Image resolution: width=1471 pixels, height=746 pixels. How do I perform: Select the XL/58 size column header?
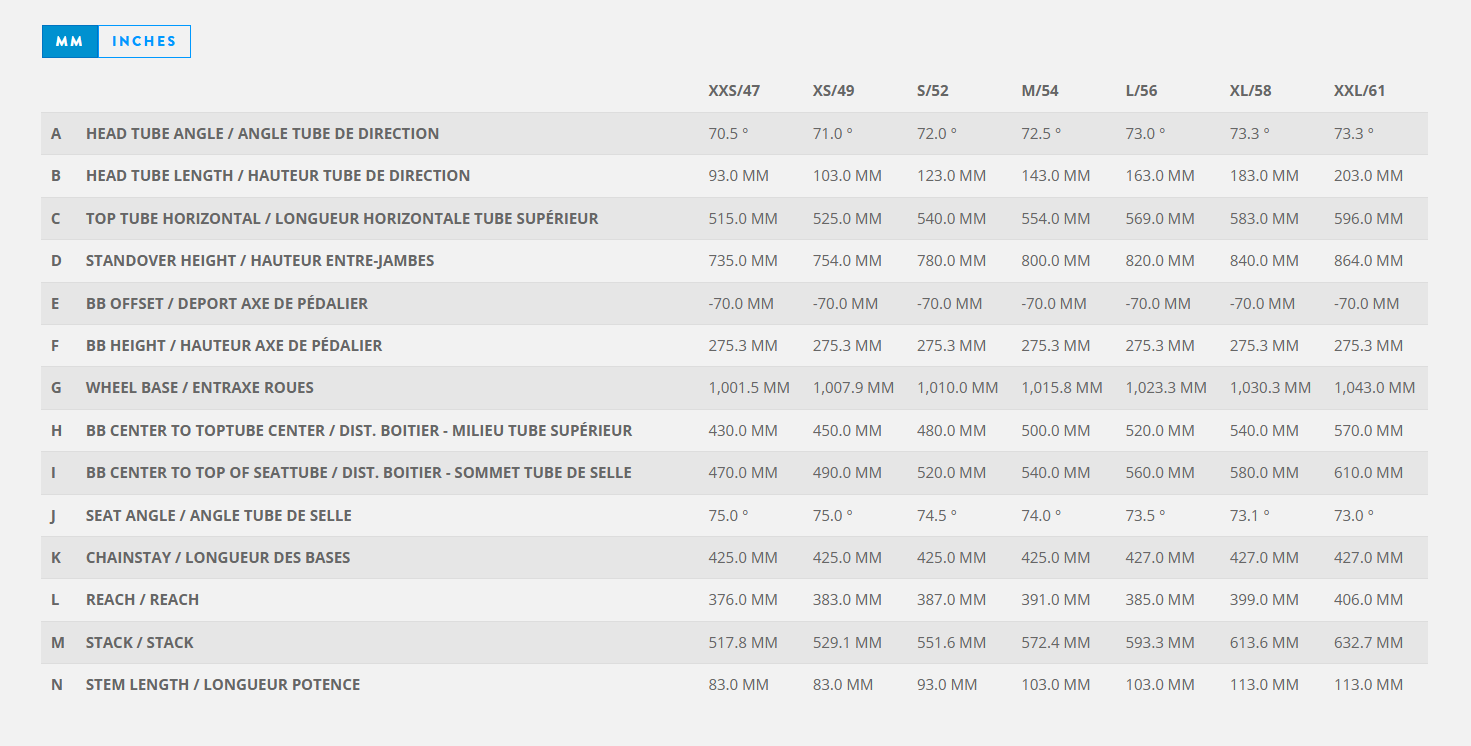point(1250,91)
